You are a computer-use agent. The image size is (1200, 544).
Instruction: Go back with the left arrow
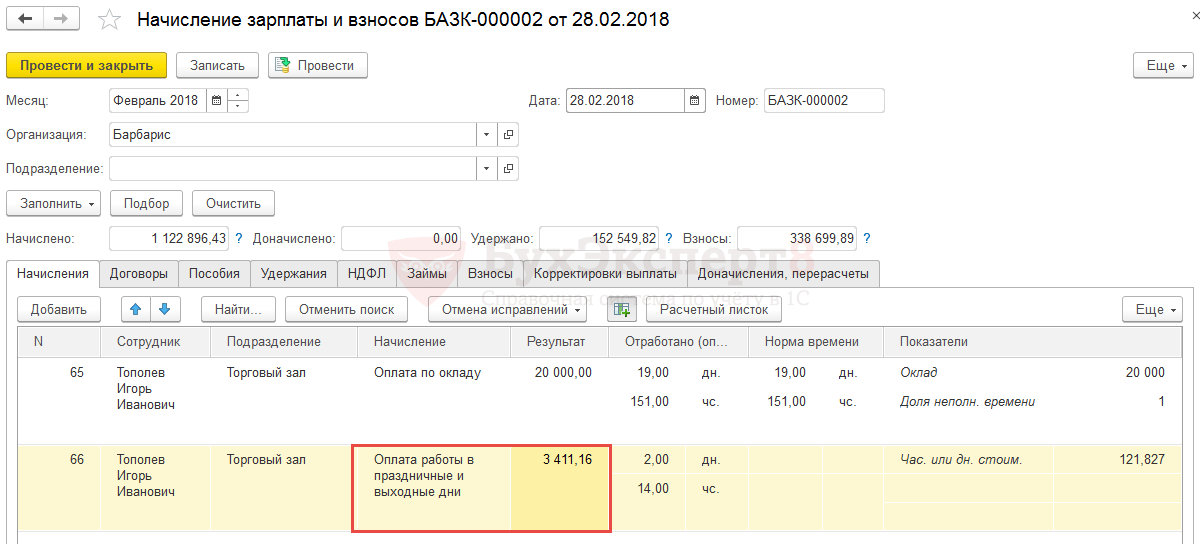click(26, 19)
